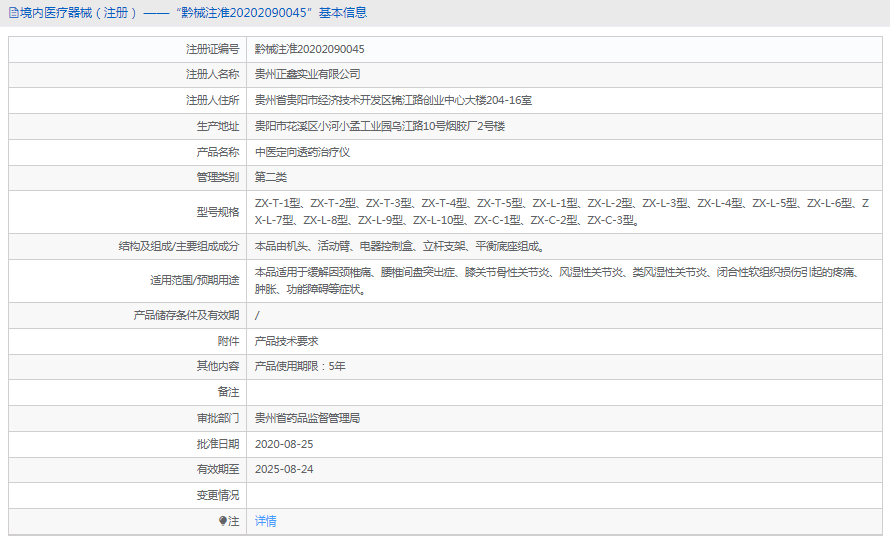
Task: Click the 备注 row label
Action: point(228,392)
